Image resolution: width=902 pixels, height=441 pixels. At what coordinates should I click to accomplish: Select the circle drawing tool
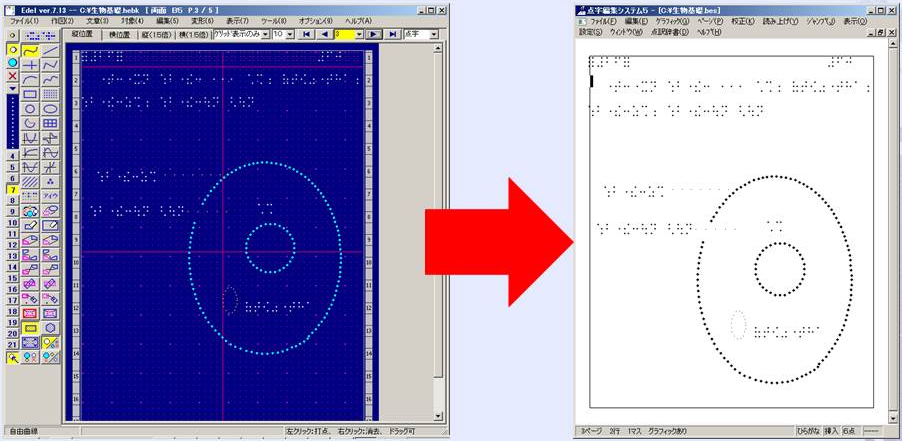click(31, 109)
